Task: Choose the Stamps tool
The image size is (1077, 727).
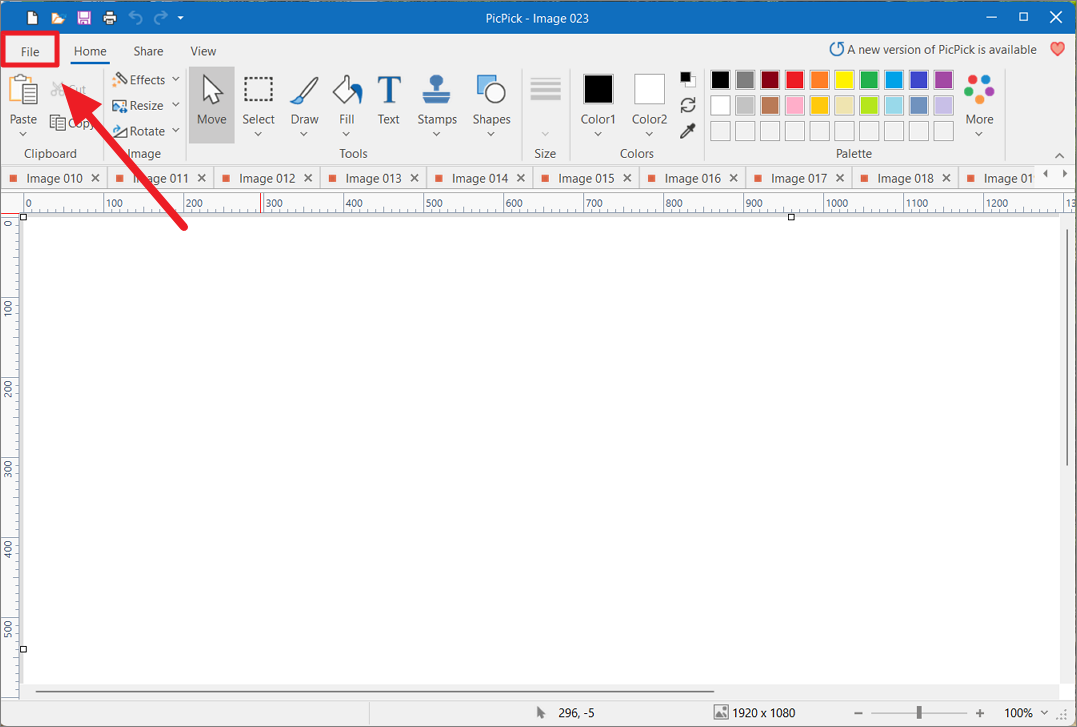Action: (437, 100)
